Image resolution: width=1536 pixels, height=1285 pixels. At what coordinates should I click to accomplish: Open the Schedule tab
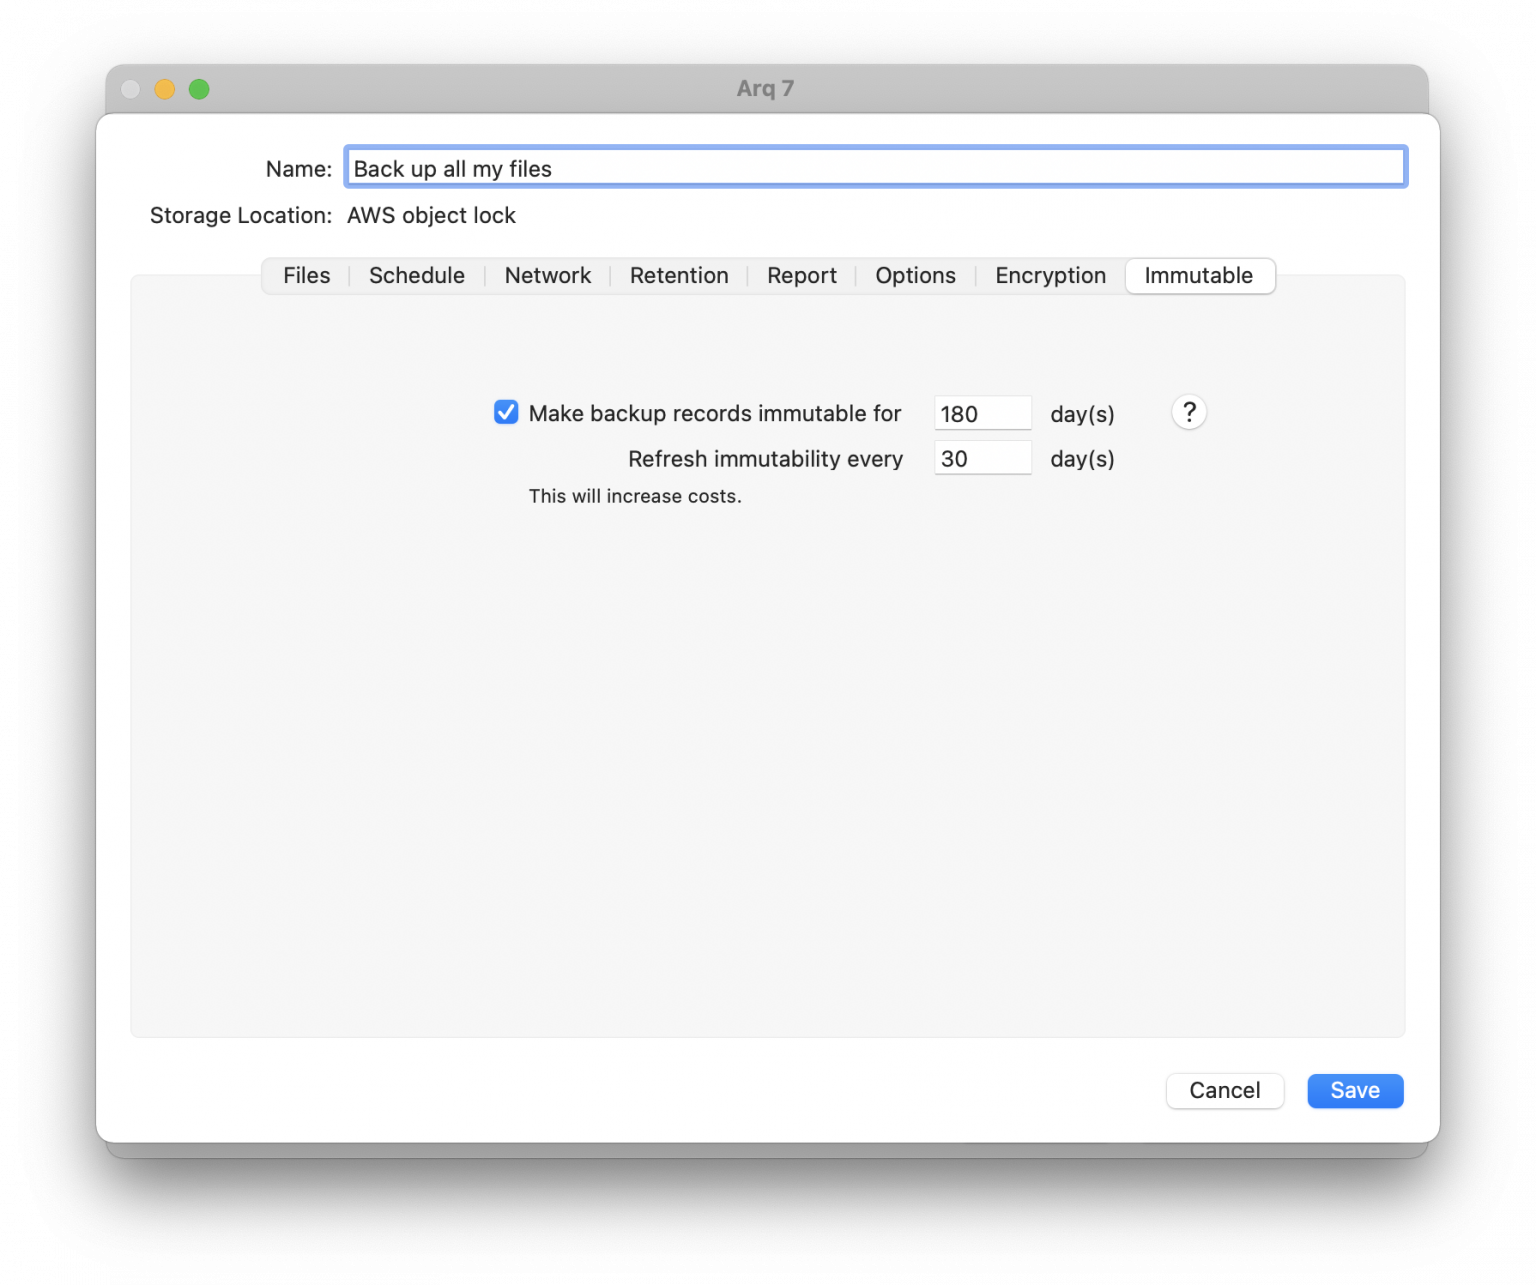[x=416, y=276]
